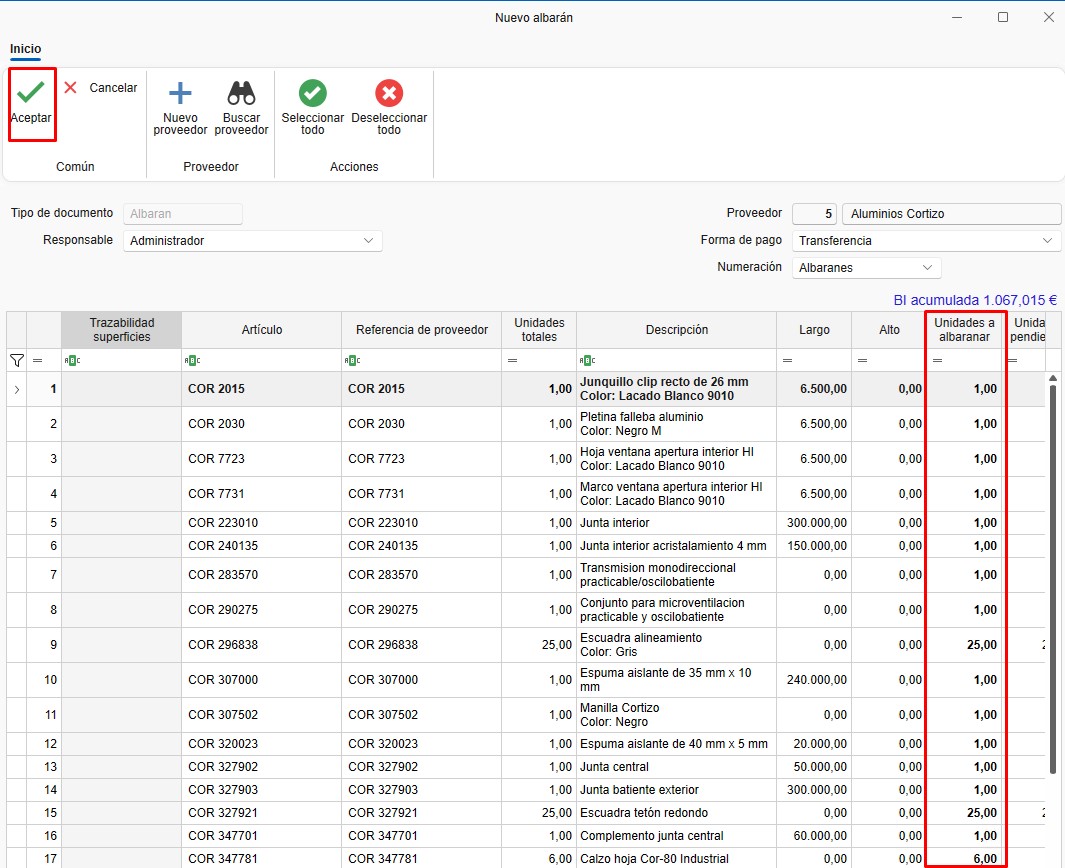Click the 'Escuadra alineamiento' description cell
1065x868 pixels.
tap(676, 645)
